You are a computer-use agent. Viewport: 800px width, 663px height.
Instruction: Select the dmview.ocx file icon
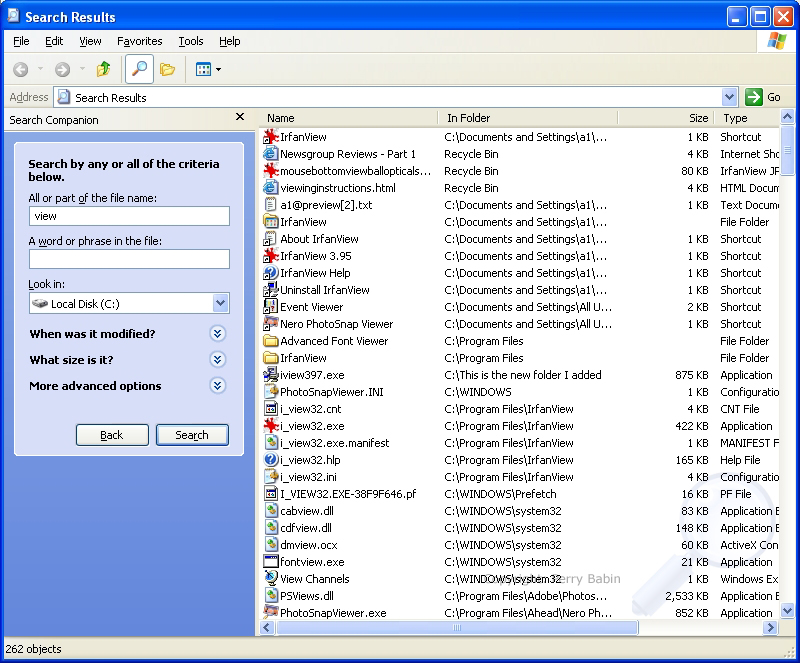click(x=270, y=545)
